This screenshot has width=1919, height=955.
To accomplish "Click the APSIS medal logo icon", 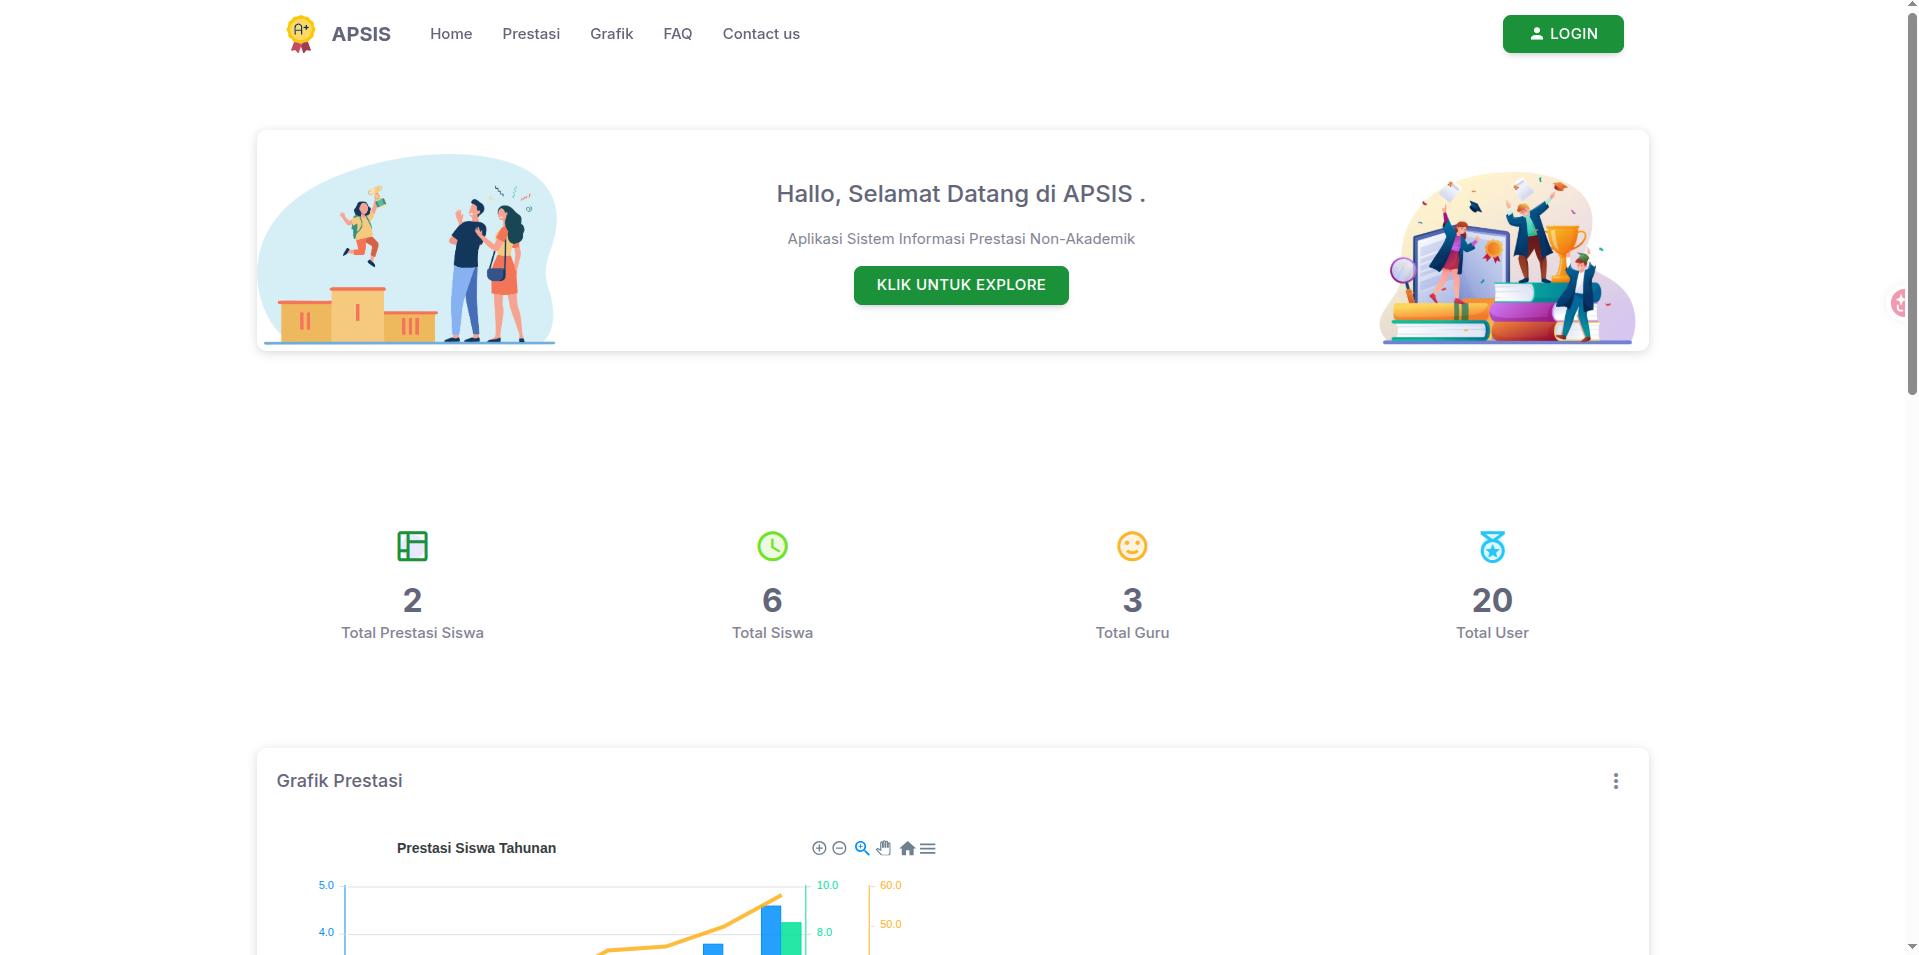I will (x=300, y=34).
